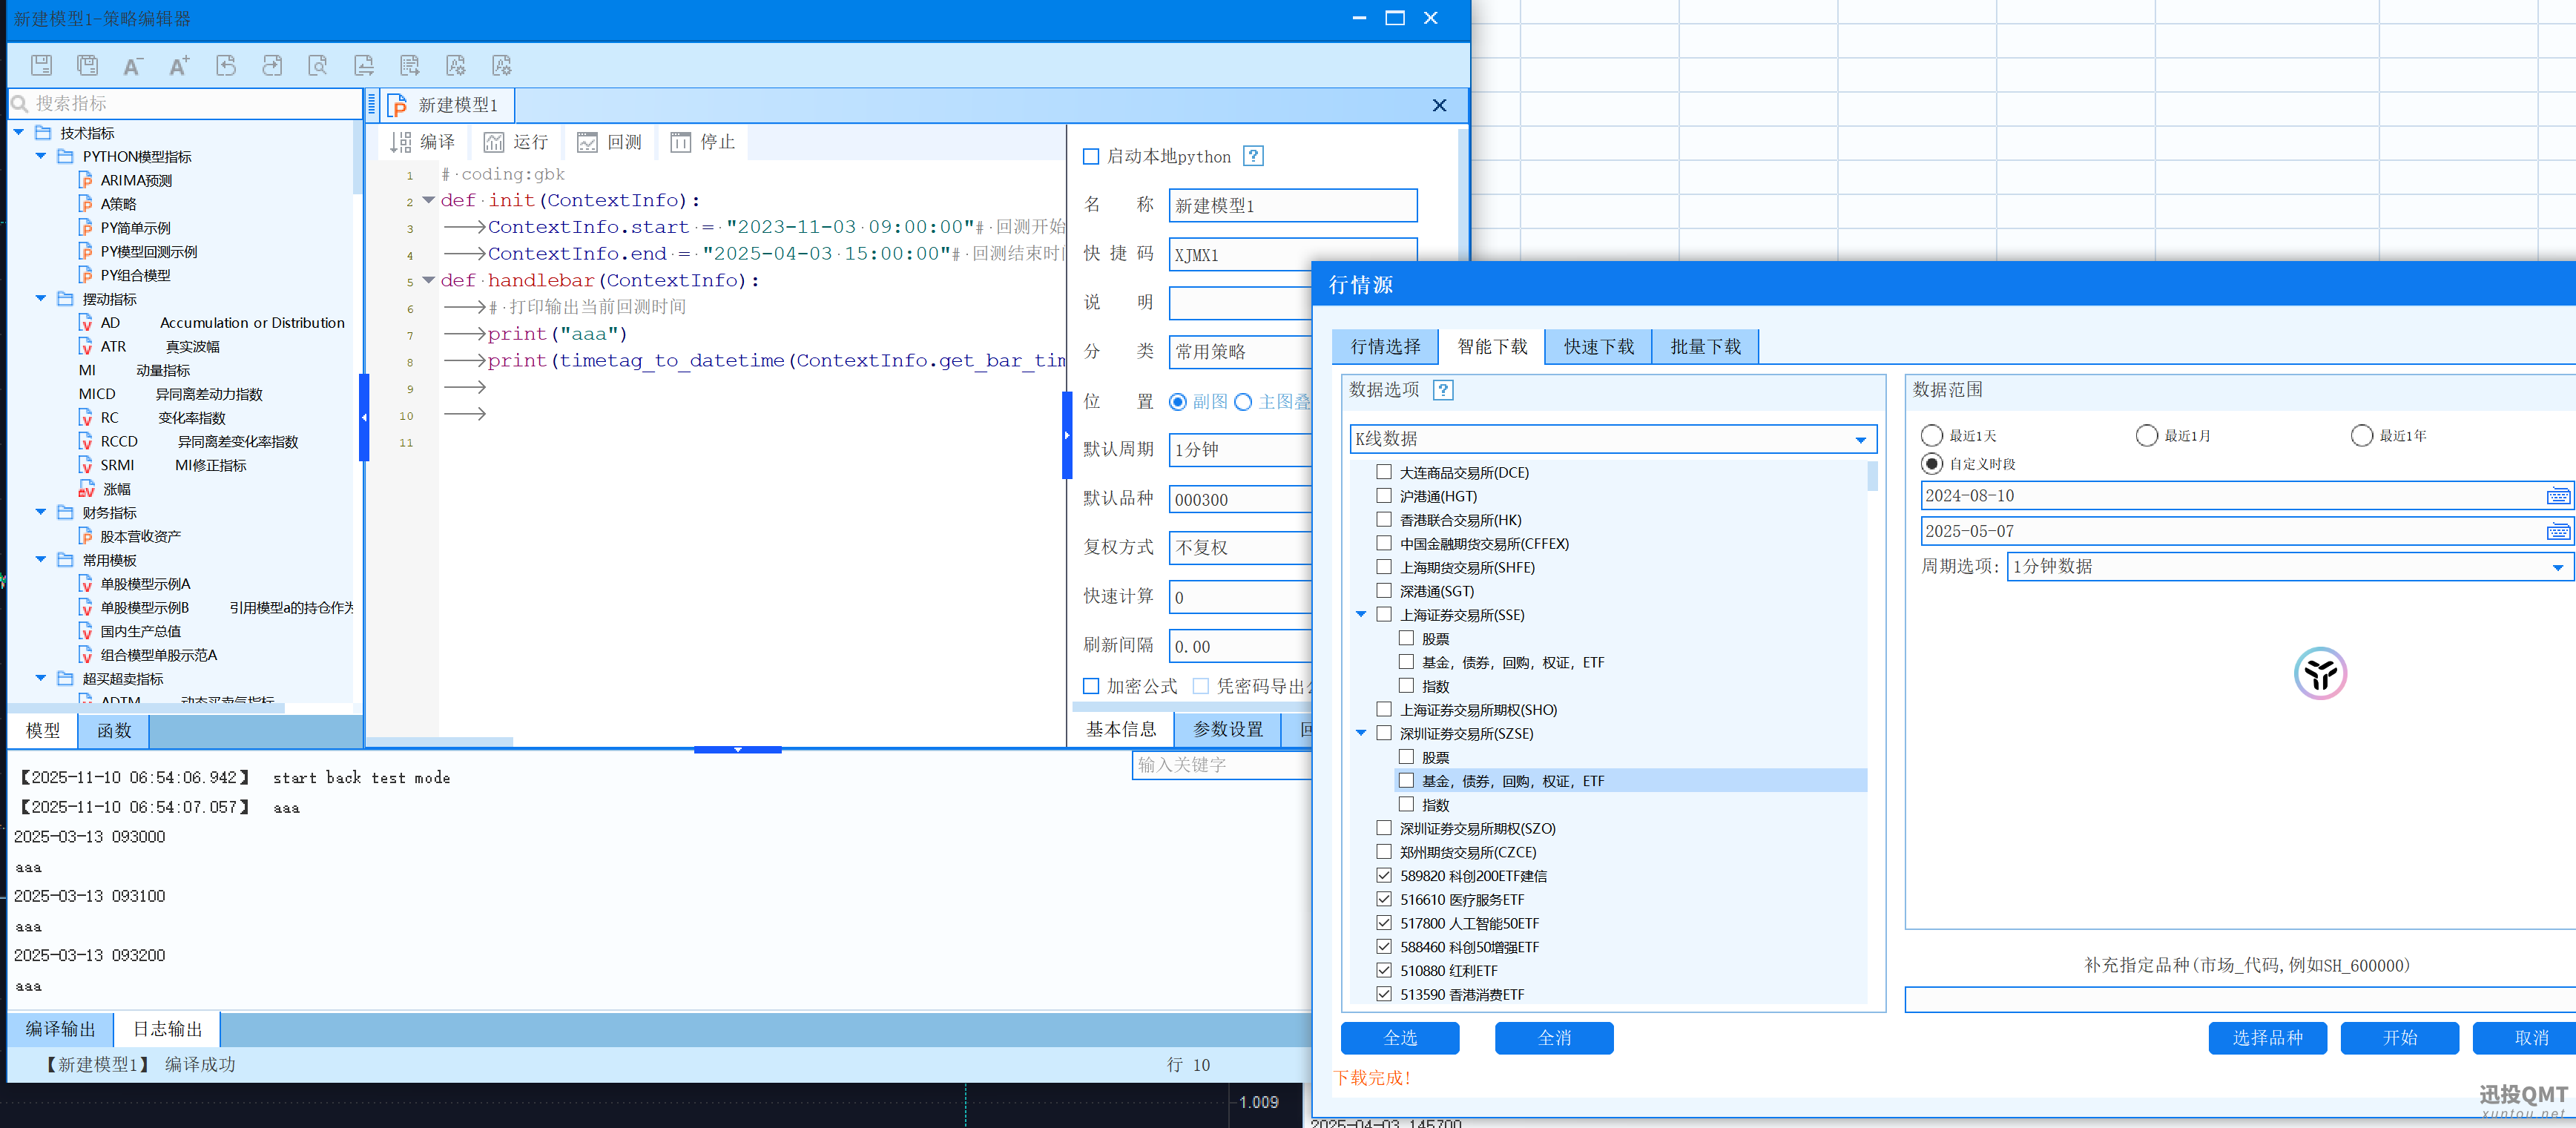Increase editor font size (A+)

coord(179,66)
